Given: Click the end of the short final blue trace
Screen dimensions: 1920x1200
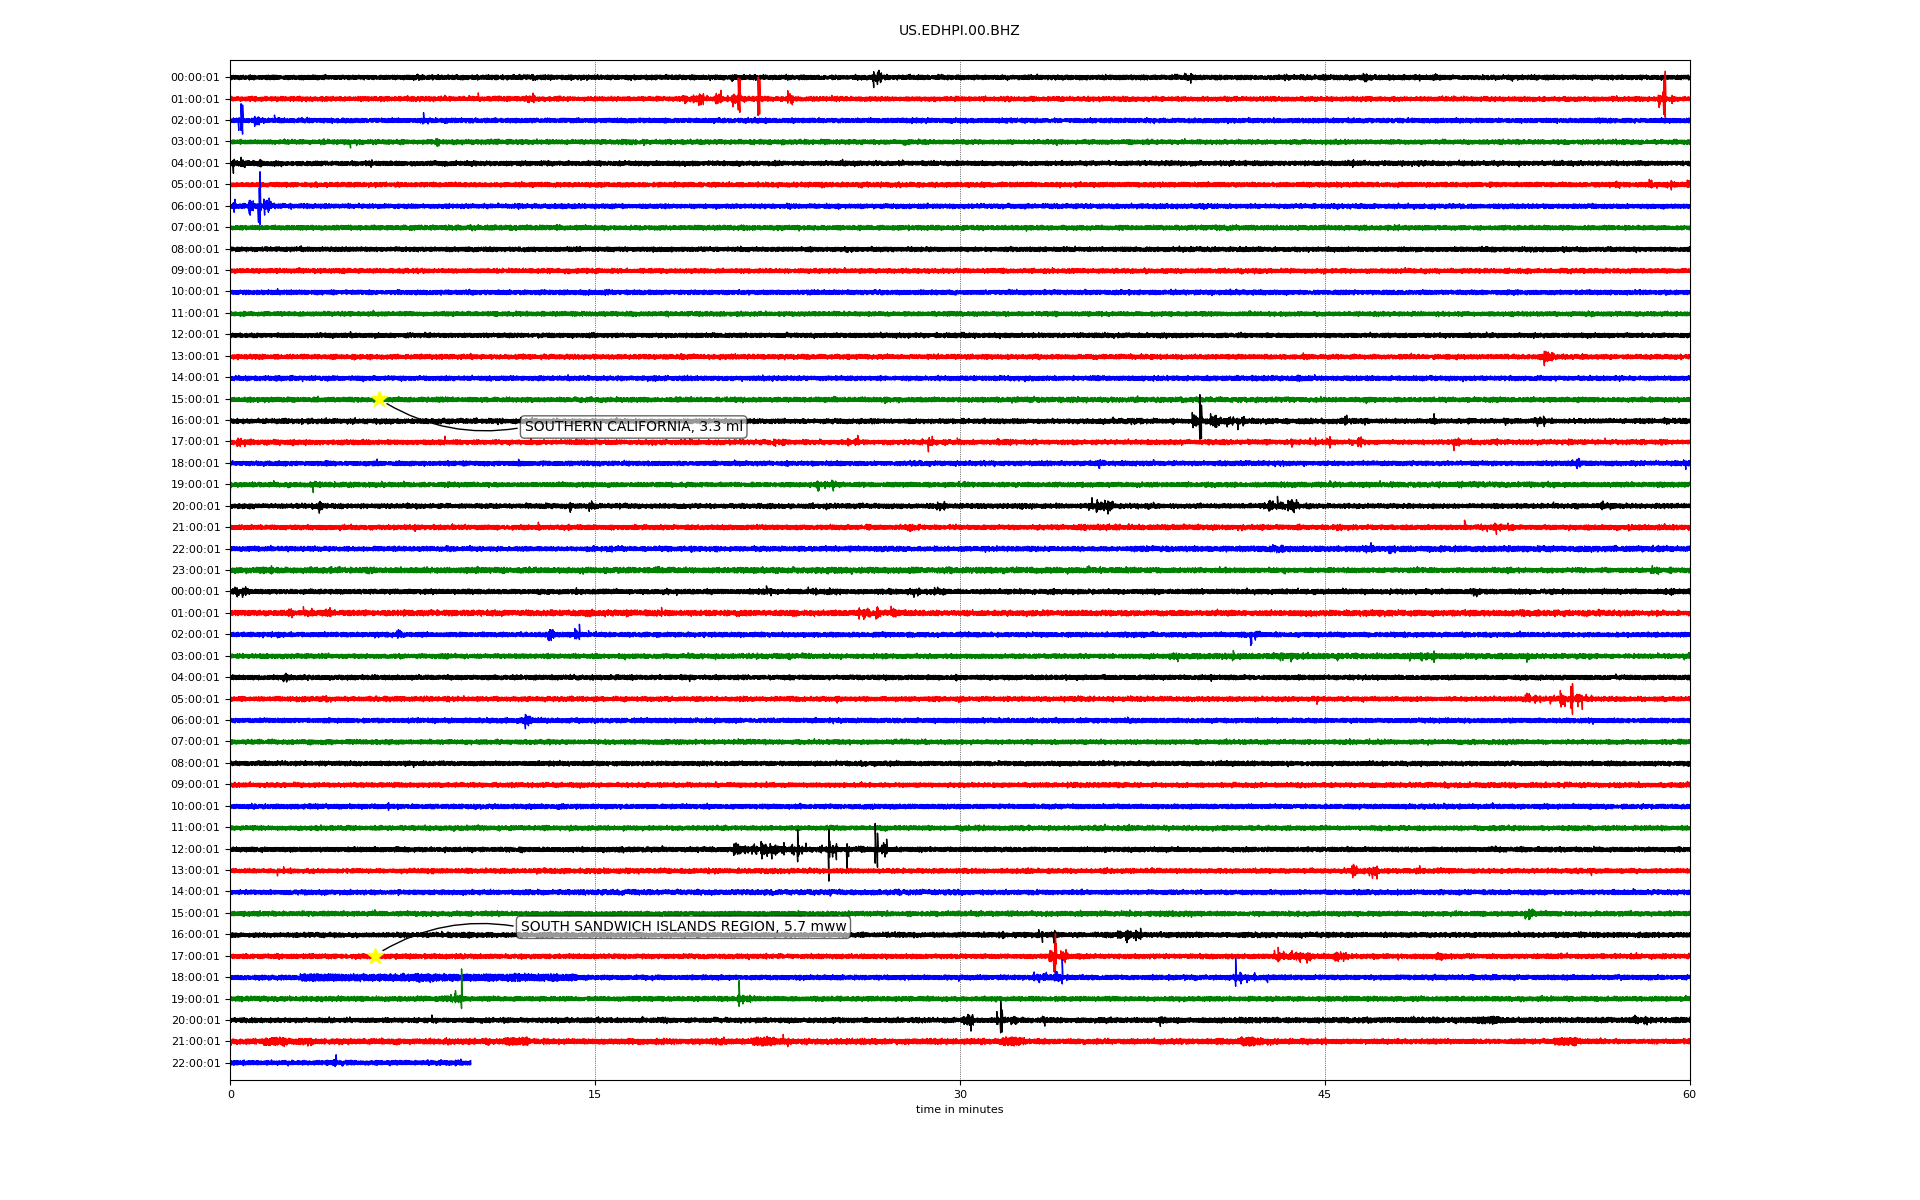Looking at the screenshot, I should pyautogui.click(x=470, y=1062).
